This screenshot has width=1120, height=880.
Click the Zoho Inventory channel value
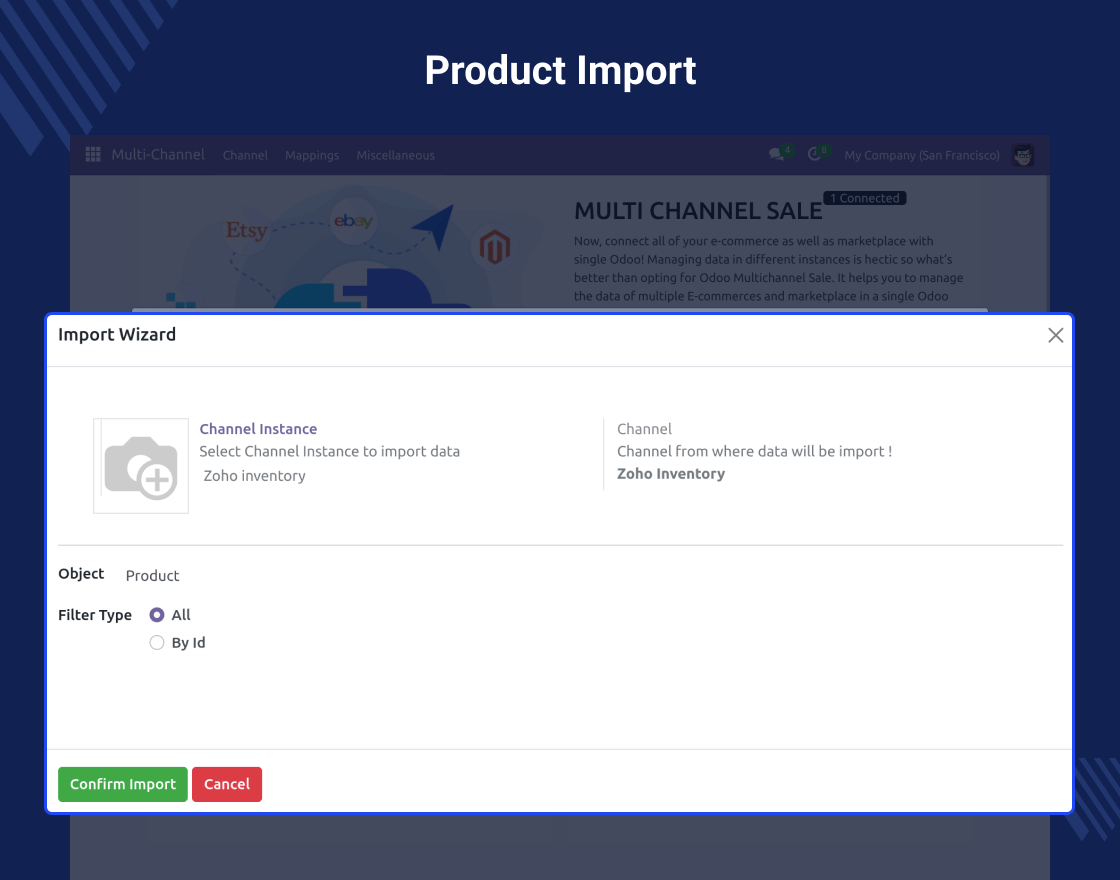click(671, 474)
